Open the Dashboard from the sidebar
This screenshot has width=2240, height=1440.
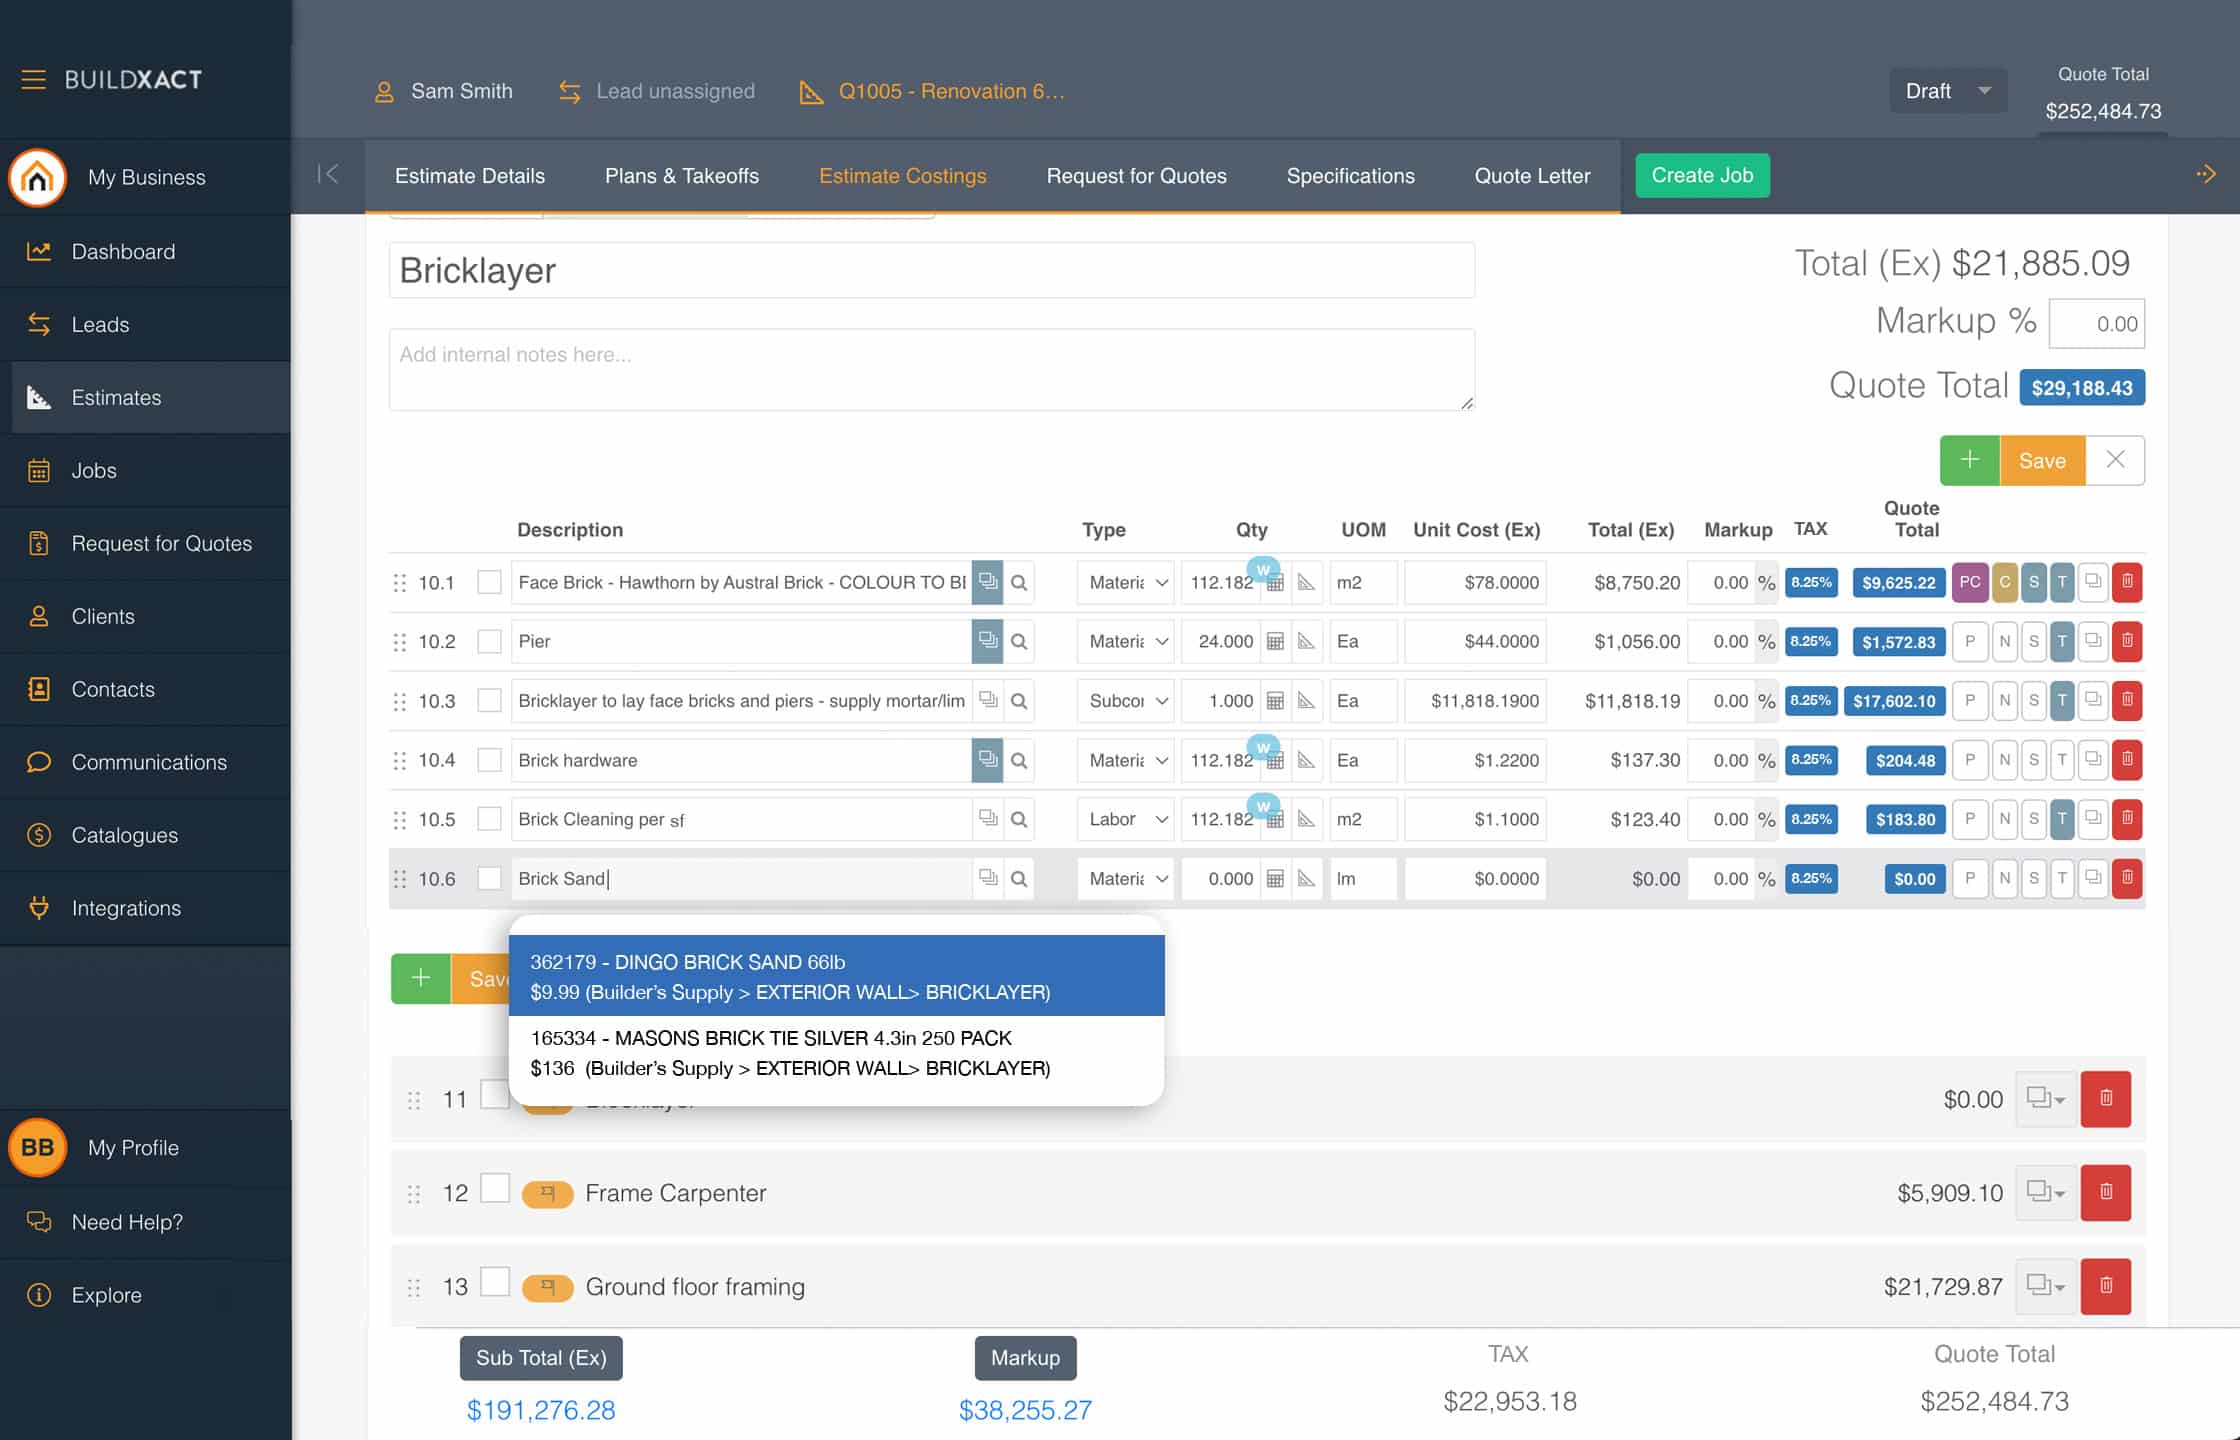point(123,251)
